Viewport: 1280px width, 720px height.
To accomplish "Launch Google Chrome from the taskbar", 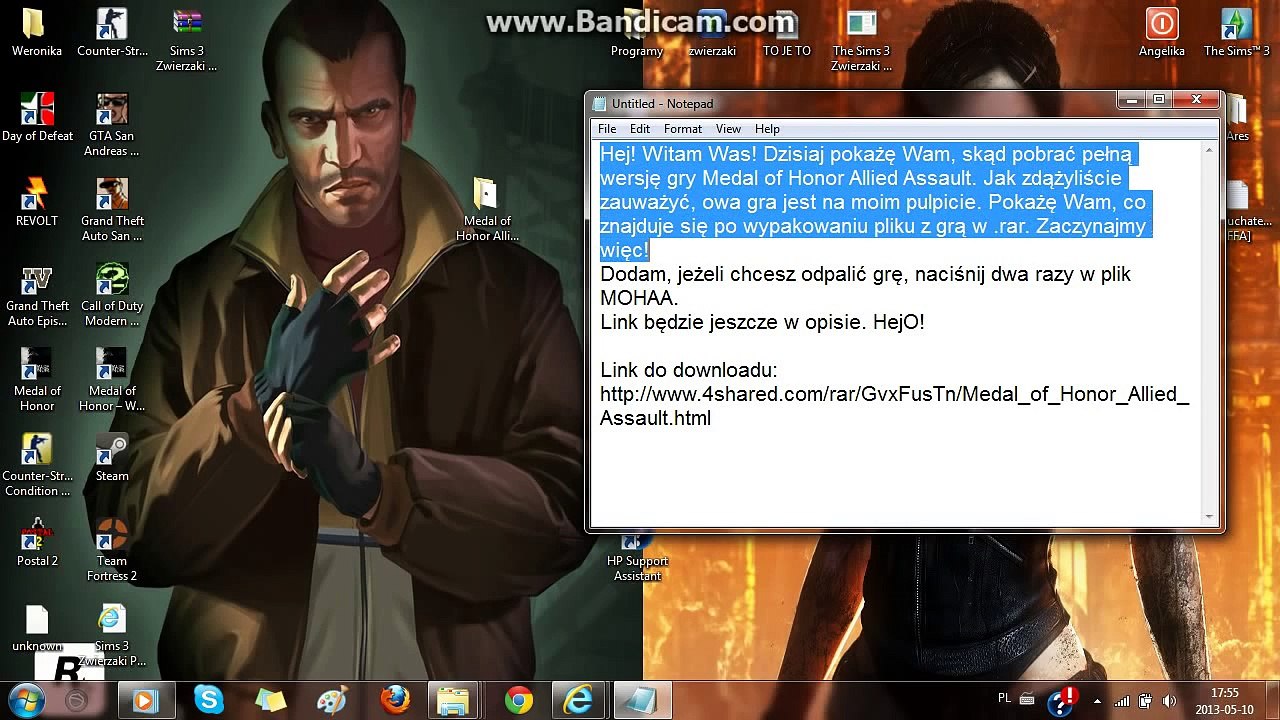I will (518, 700).
